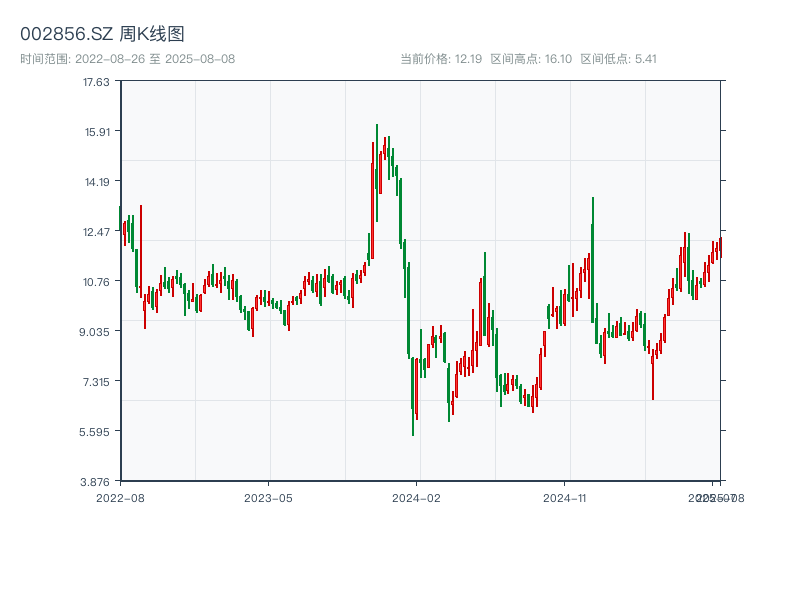Click the 区间低点 5.41 label
Image resolution: width=800 pixels, height=600 pixels.
pyautogui.click(x=618, y=59)
